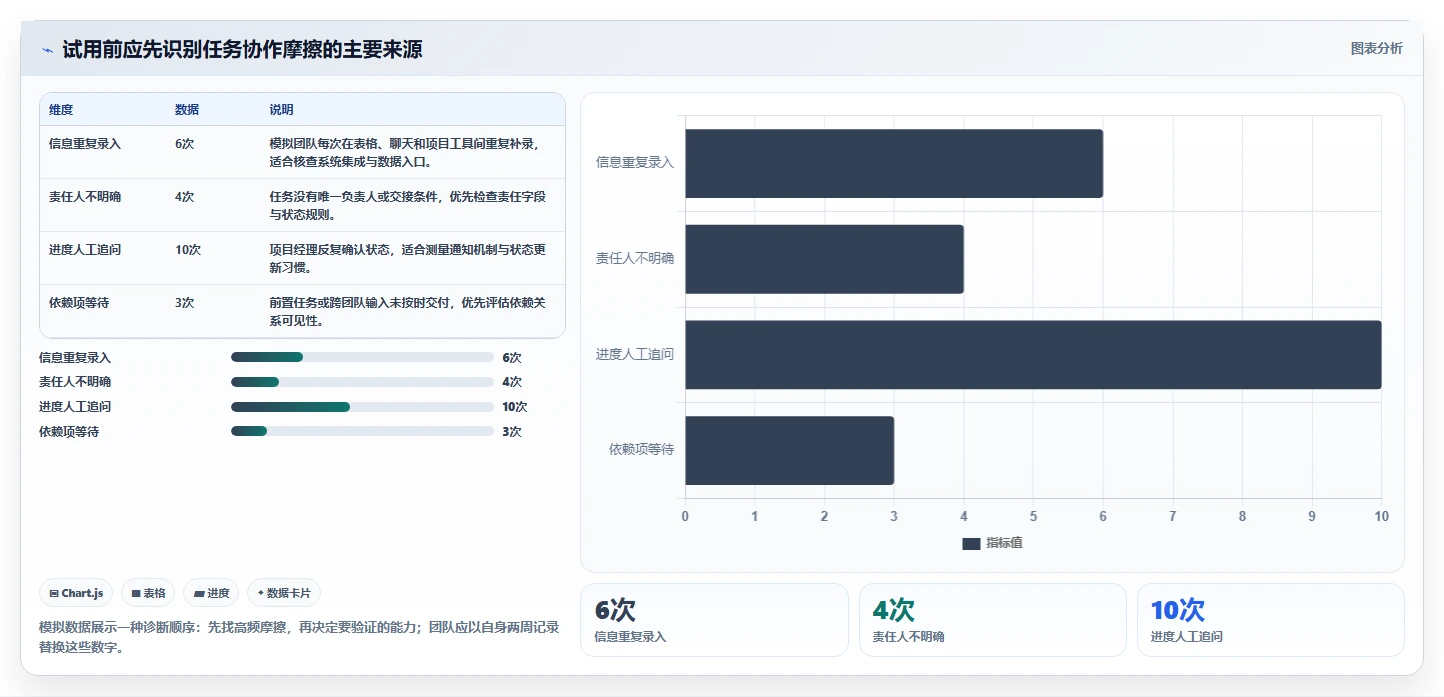The width and height of the screenshot is (1444, 697).
Task: Click the description starting 项目经理反复确认状态
Action: [x=408, y=258]
